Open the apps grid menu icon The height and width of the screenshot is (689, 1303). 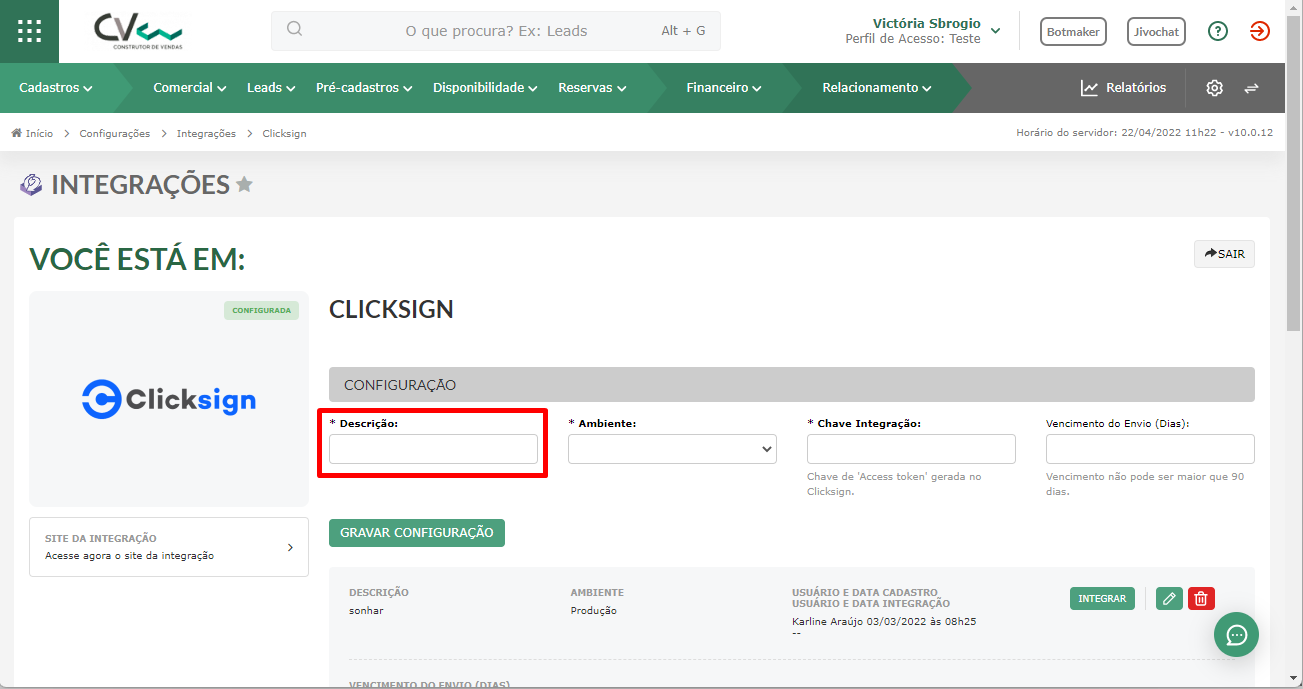pos(29,31)
